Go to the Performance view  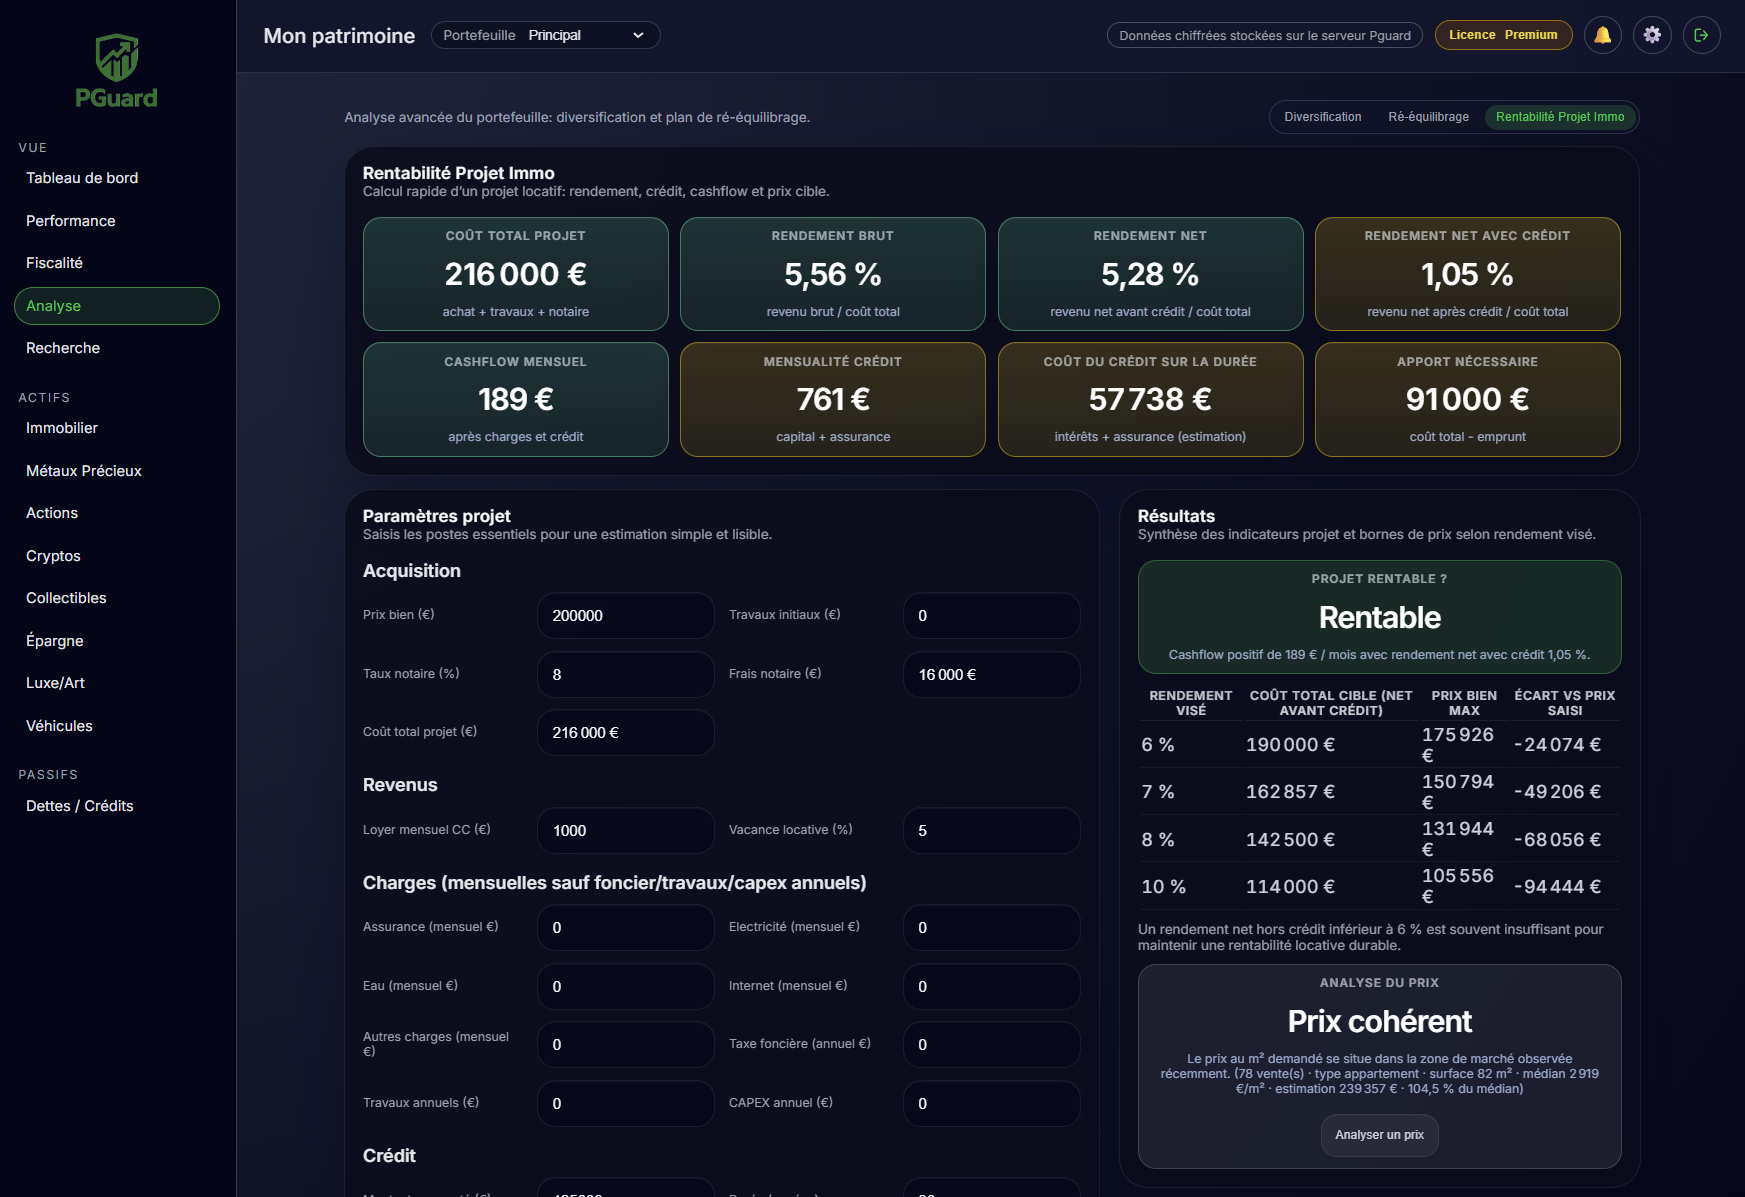tap(71, 221)
